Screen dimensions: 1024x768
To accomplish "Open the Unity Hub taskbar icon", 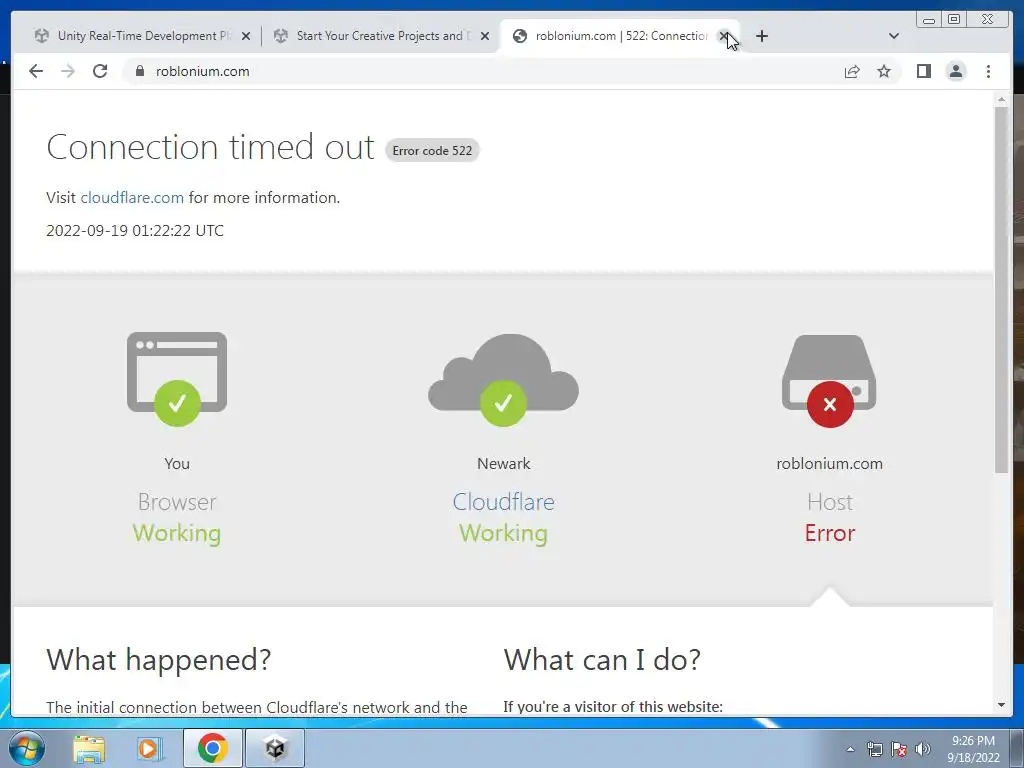I will coord(275,748).
